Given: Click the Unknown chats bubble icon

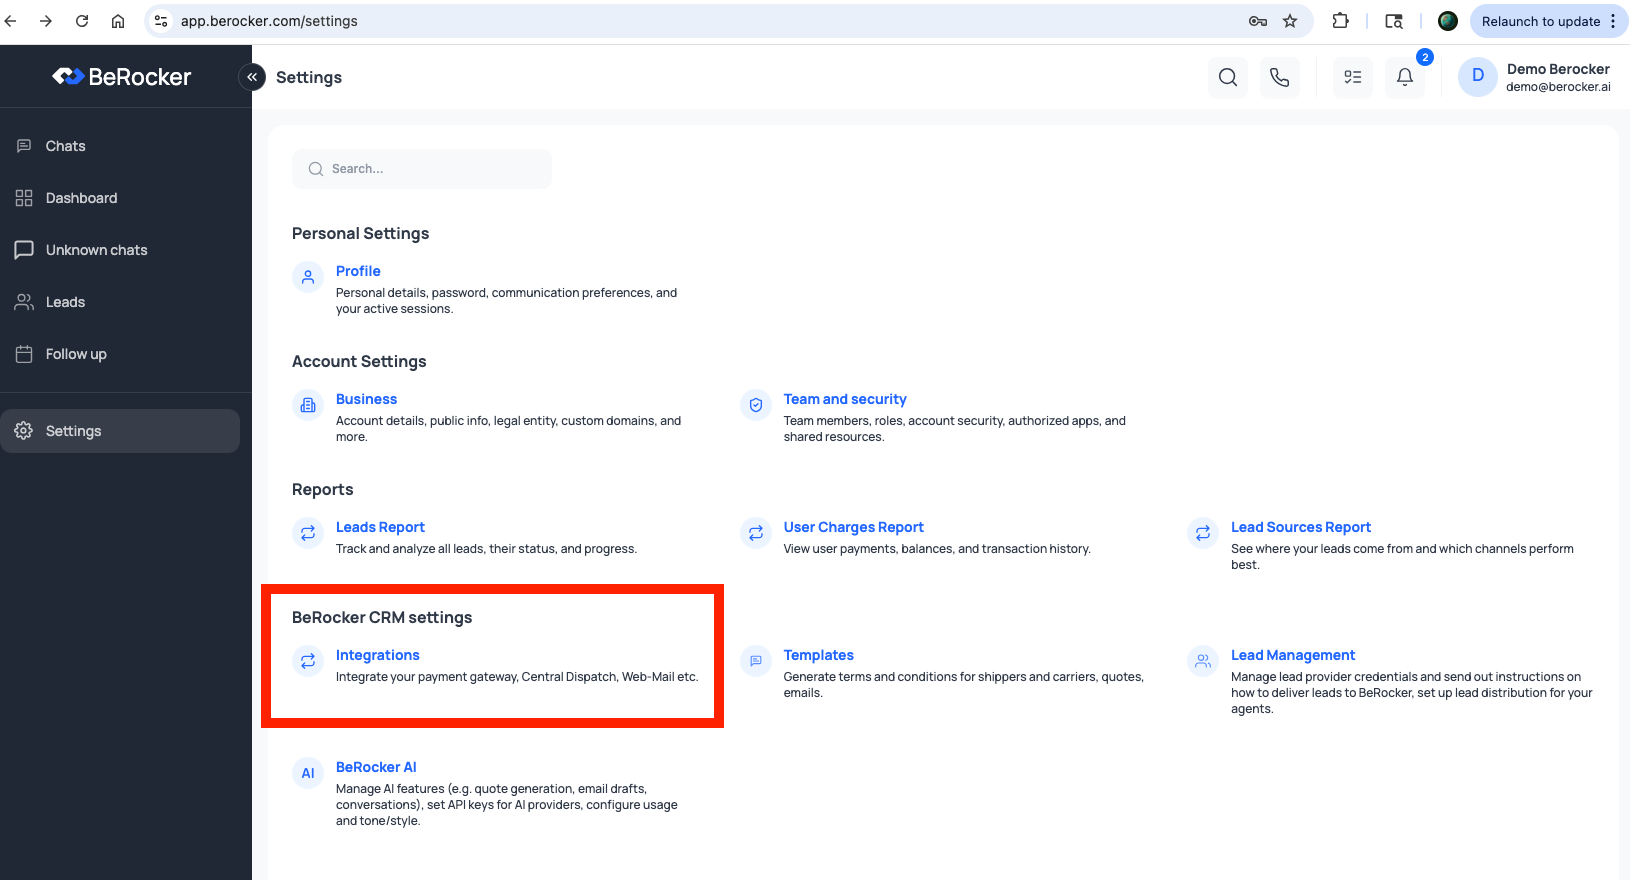Looking at the screenshot, I should pos(24,250).
